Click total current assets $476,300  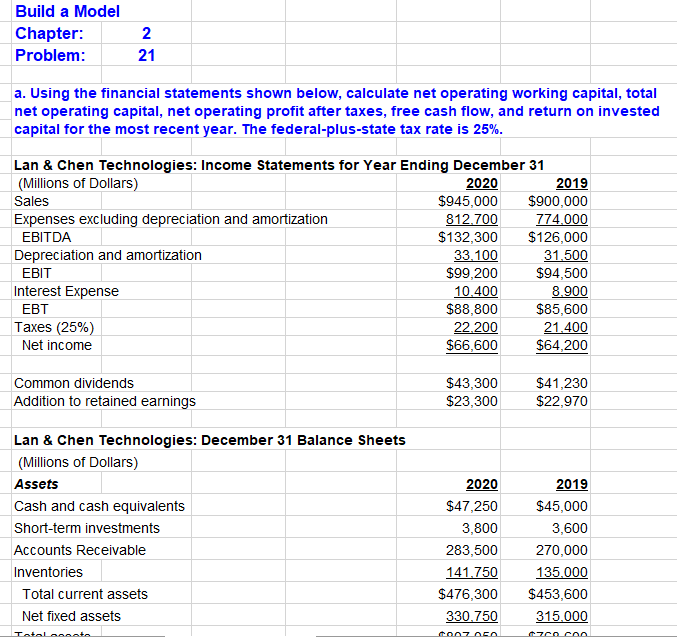tap(468, 594)
